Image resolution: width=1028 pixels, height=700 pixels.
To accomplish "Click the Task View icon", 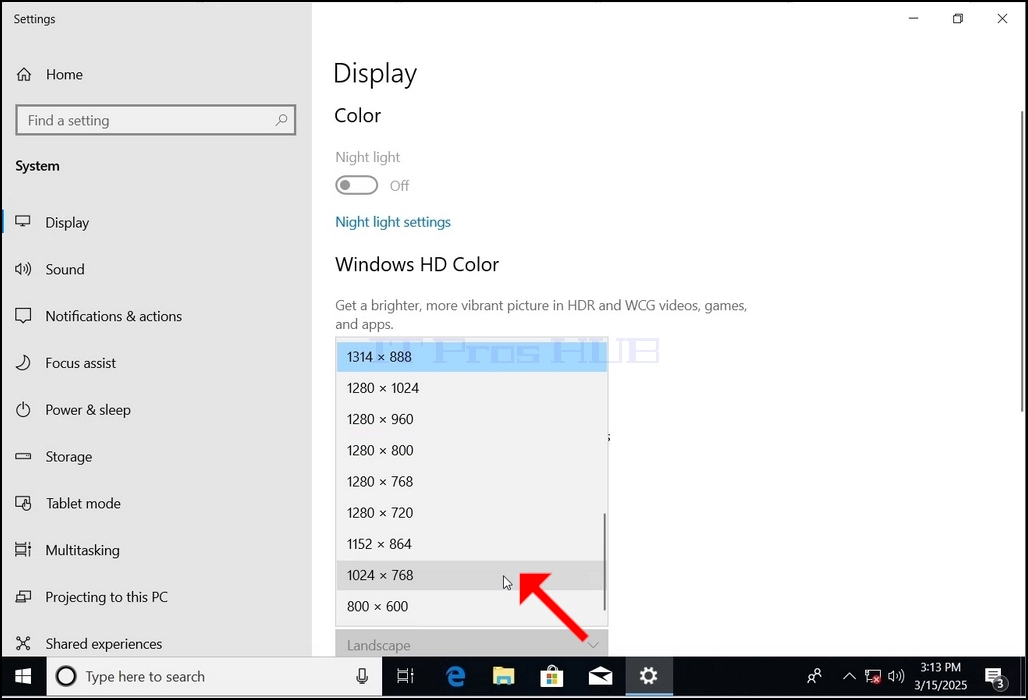I will [x=405, y=676].
